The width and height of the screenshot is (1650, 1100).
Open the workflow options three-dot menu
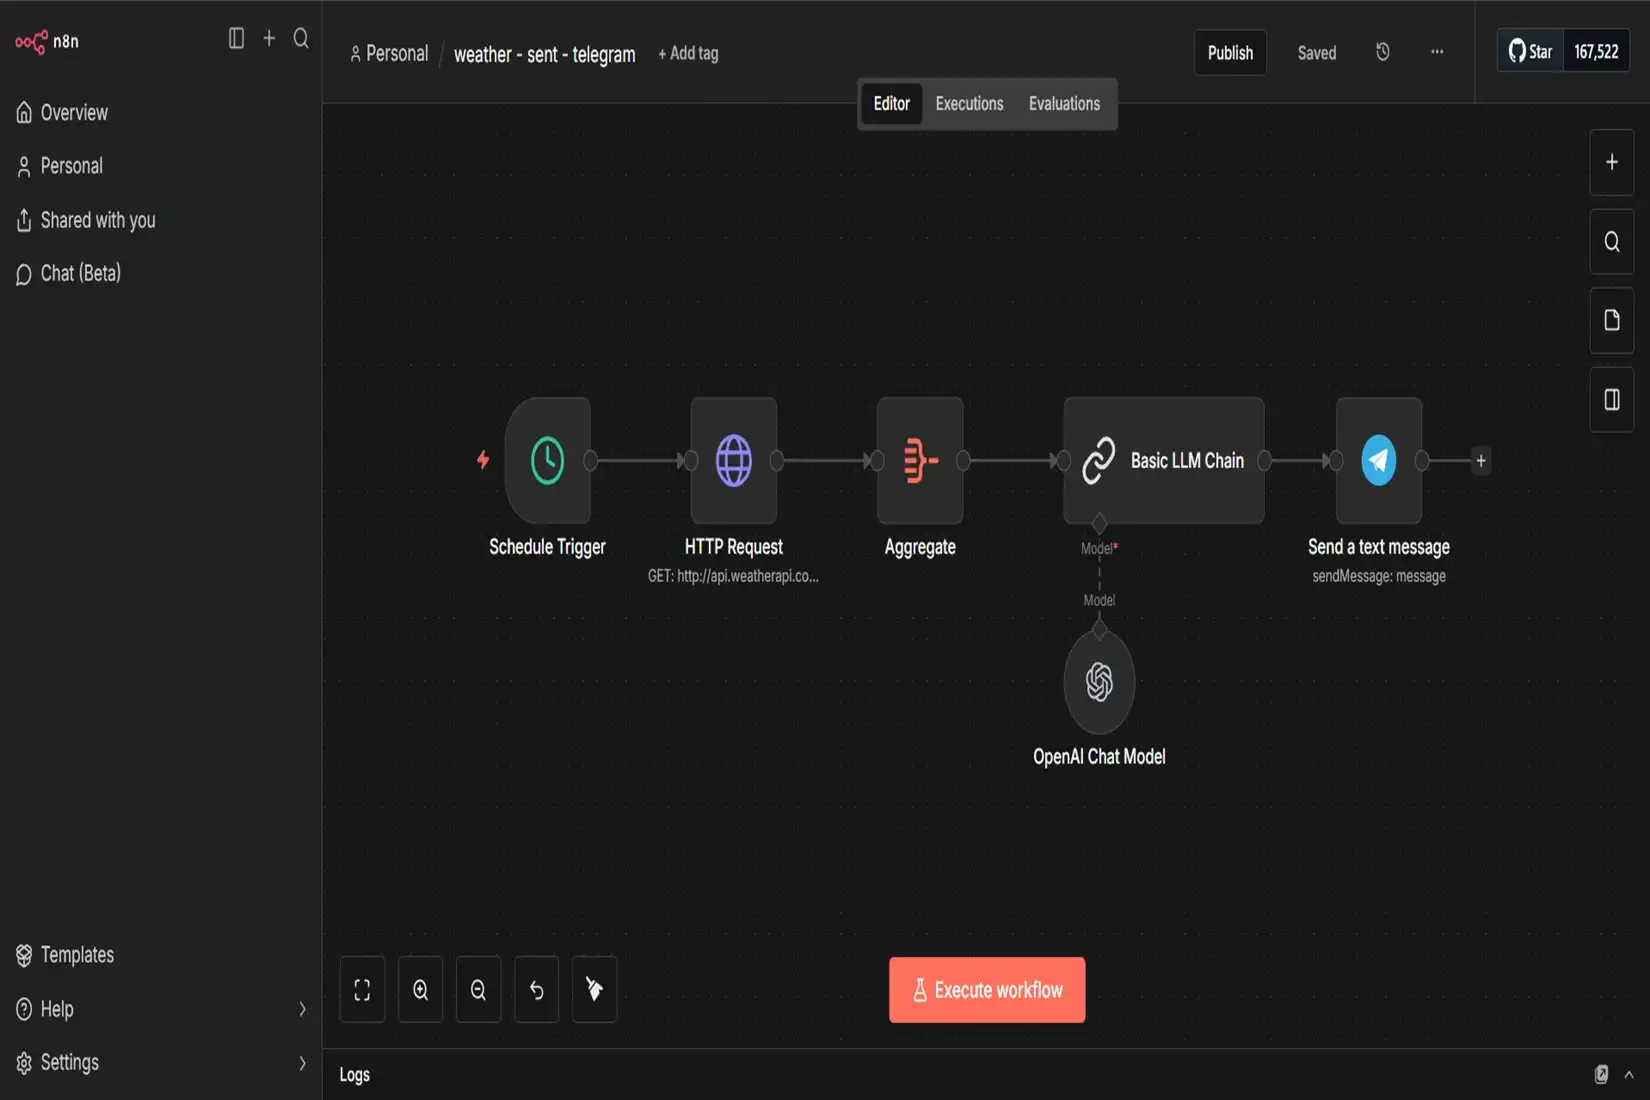[1437, 52]
